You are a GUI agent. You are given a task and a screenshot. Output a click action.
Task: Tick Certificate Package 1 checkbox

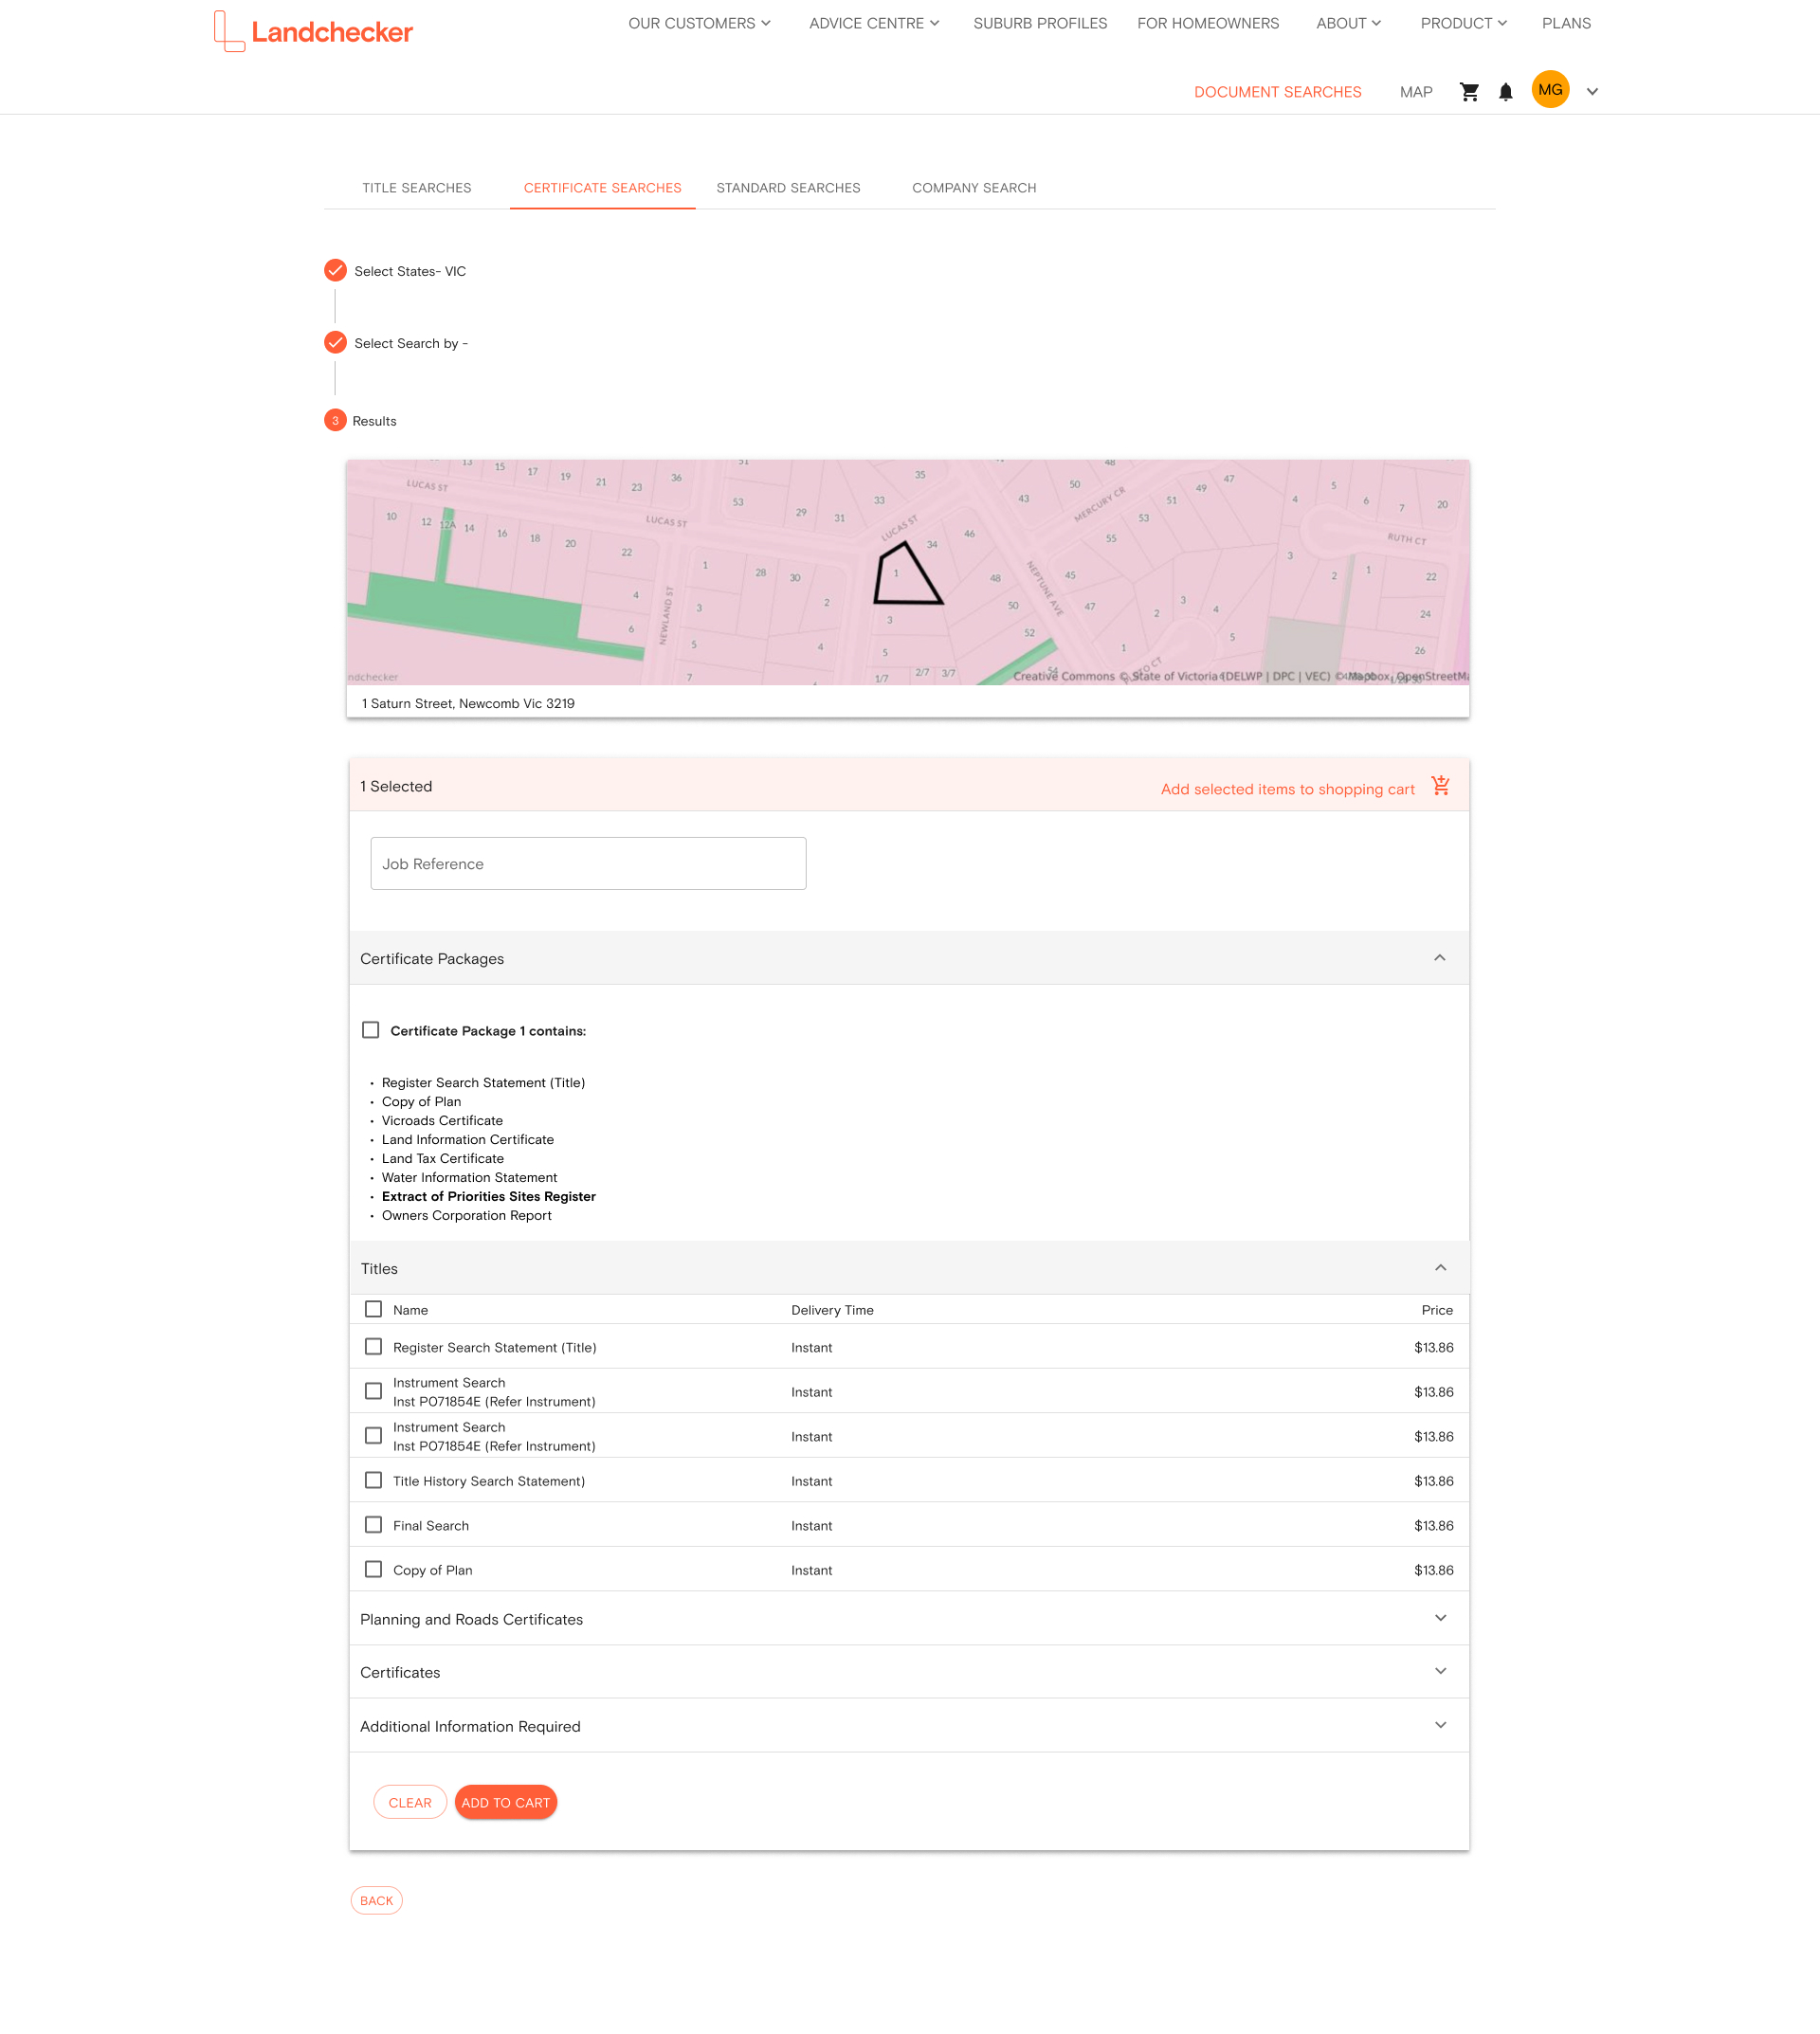click(x=371, y=1030)
